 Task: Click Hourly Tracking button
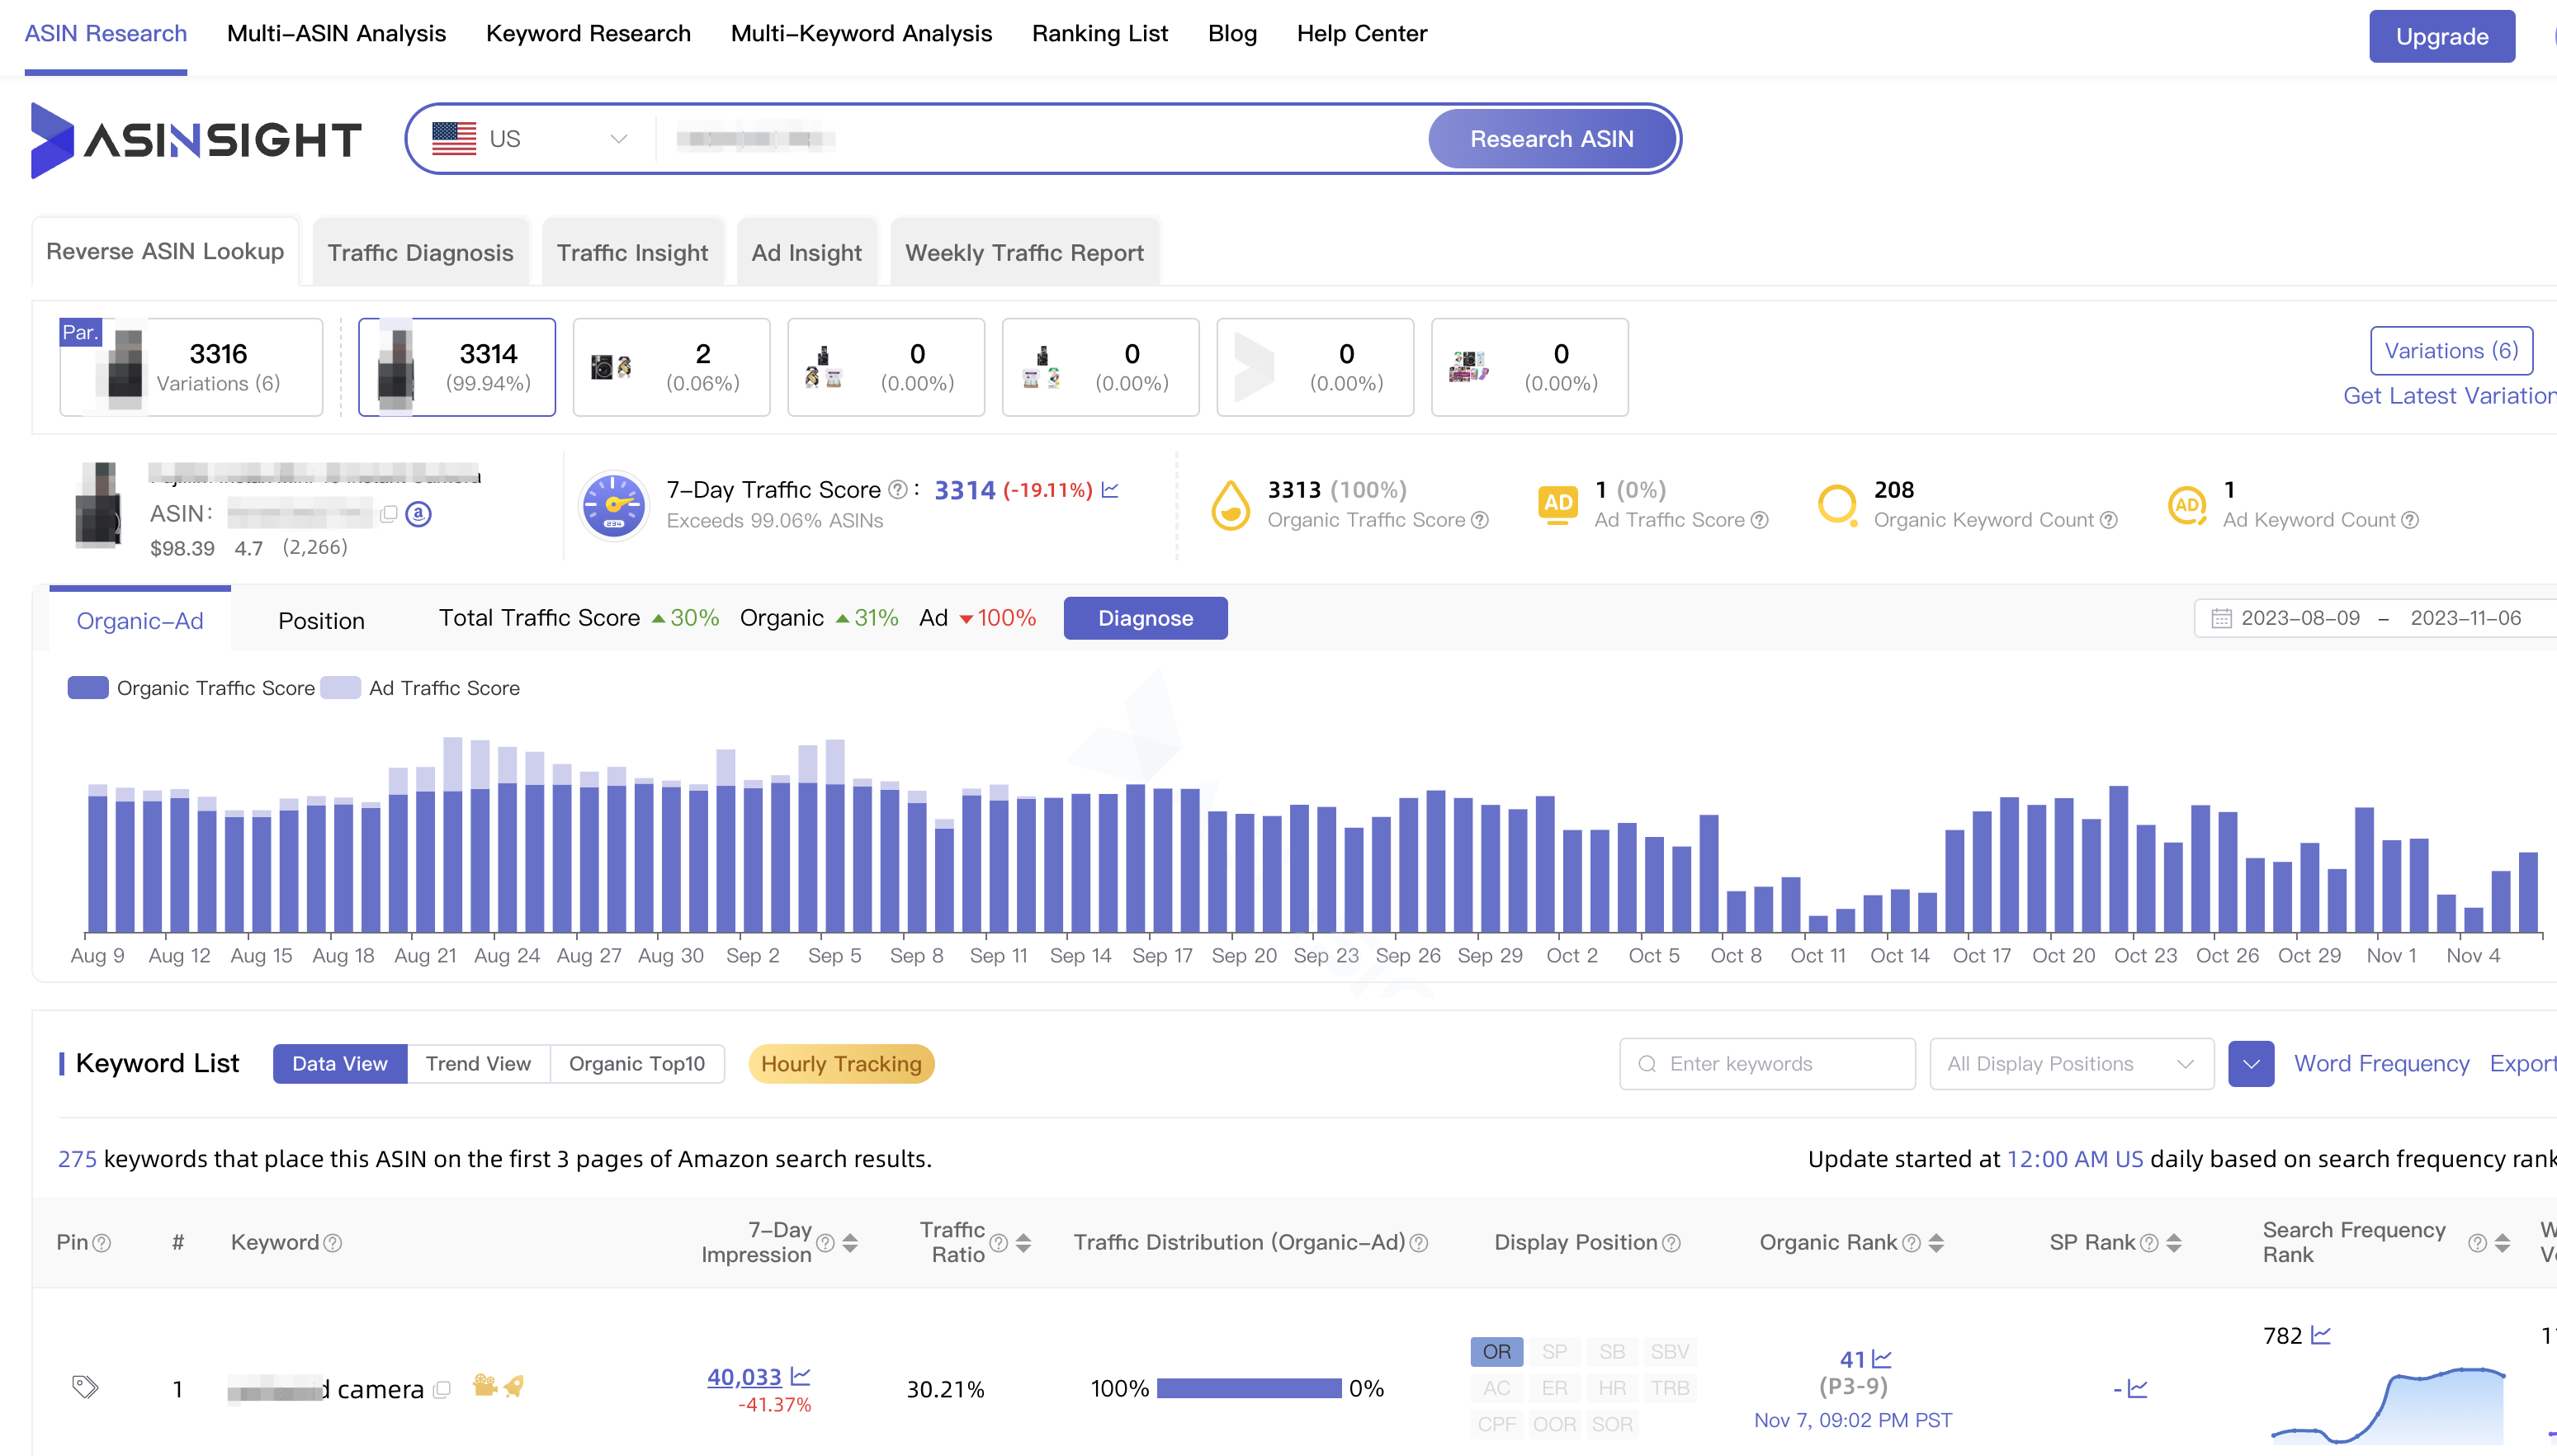(x=841, y=1064)
